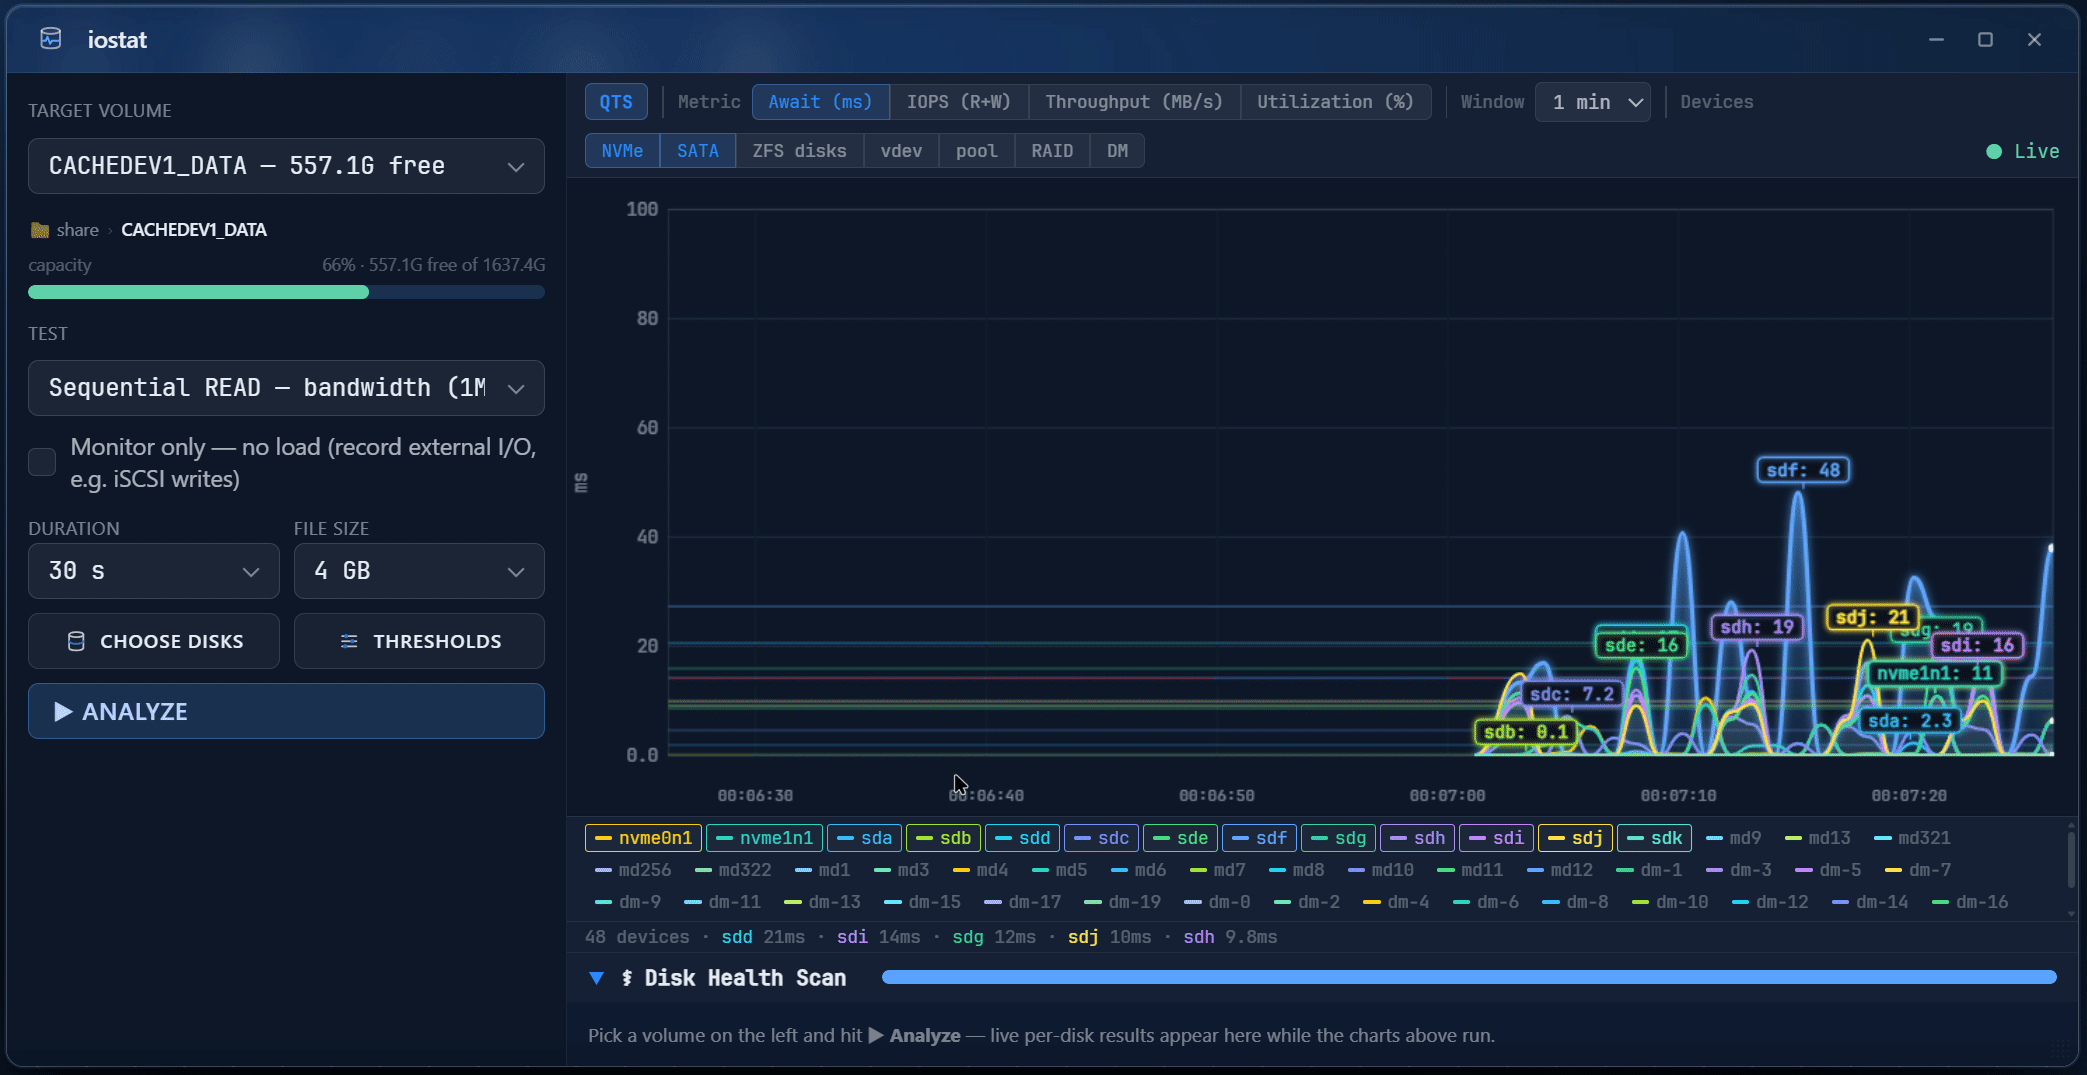Select the pool device filter

977,151
